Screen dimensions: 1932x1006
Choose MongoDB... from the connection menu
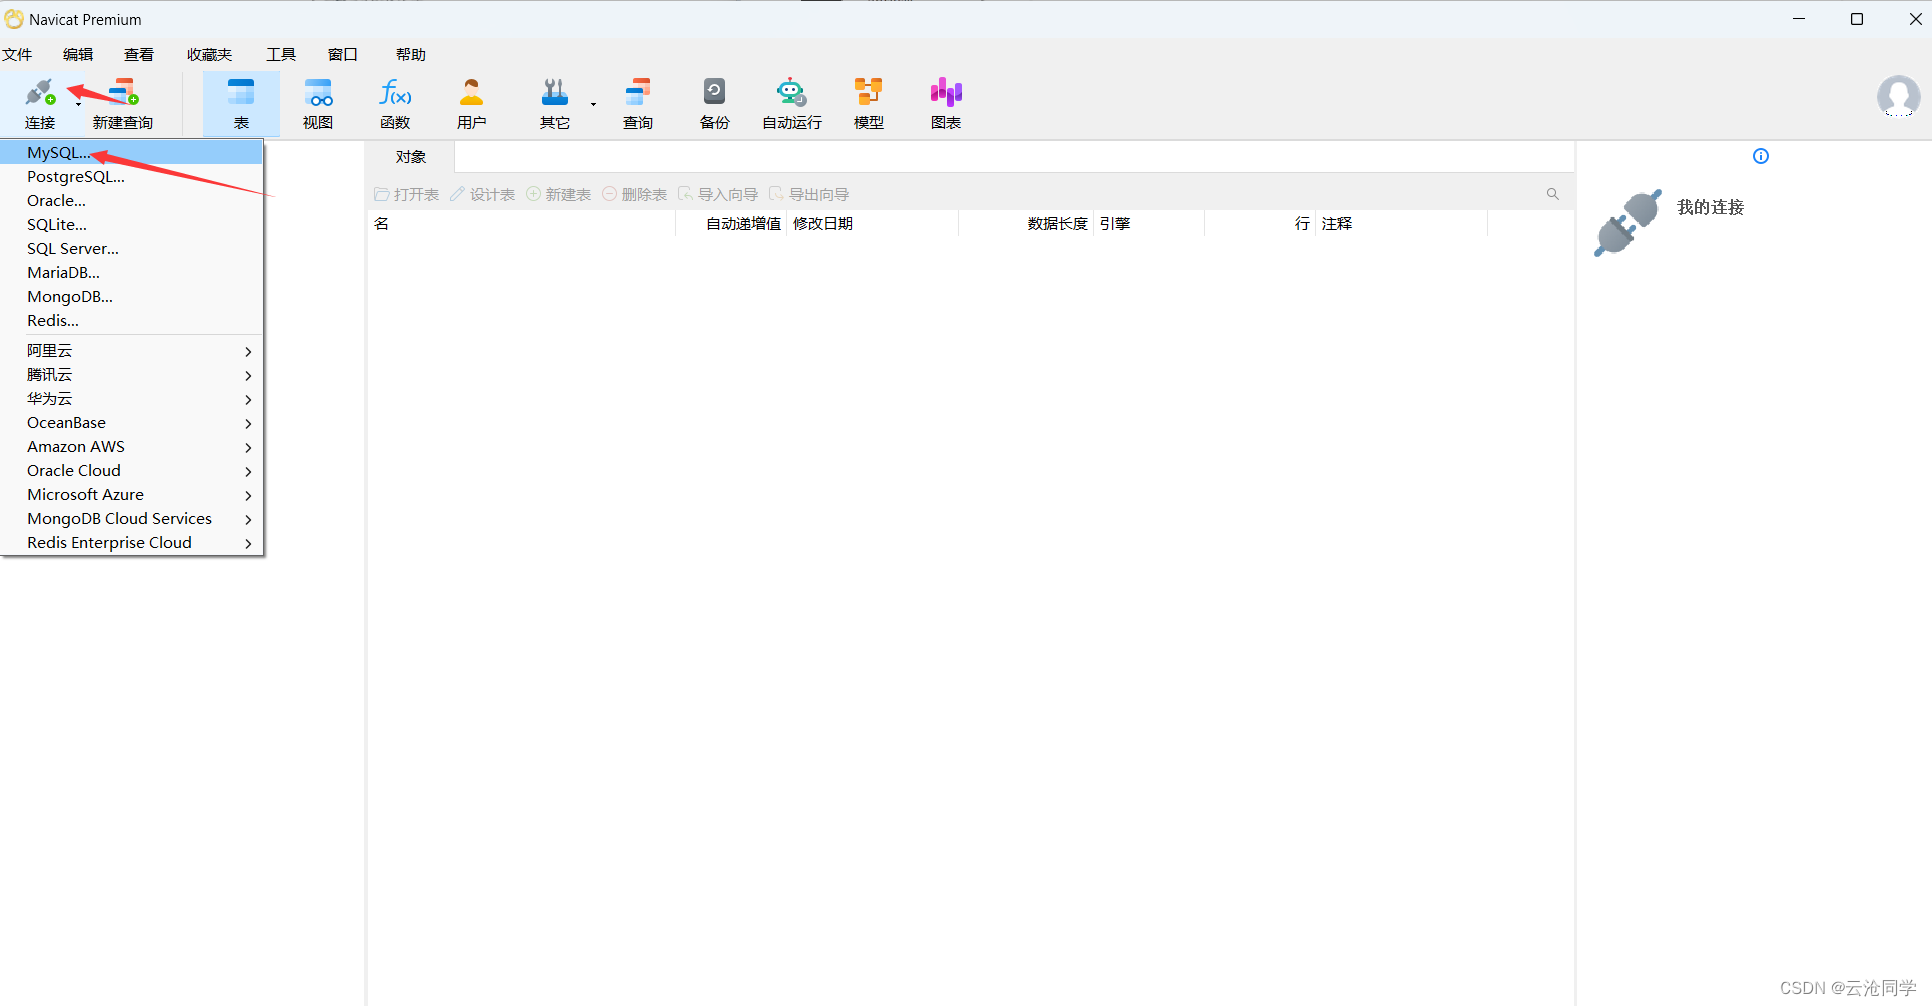[x=132, y=297]
